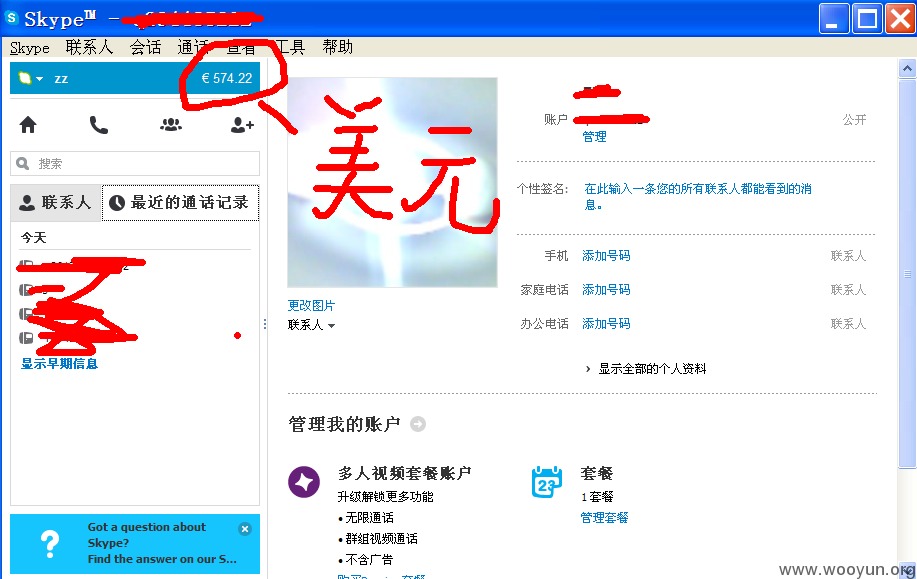Click the status leaf icon next to zz

point(25,78)
